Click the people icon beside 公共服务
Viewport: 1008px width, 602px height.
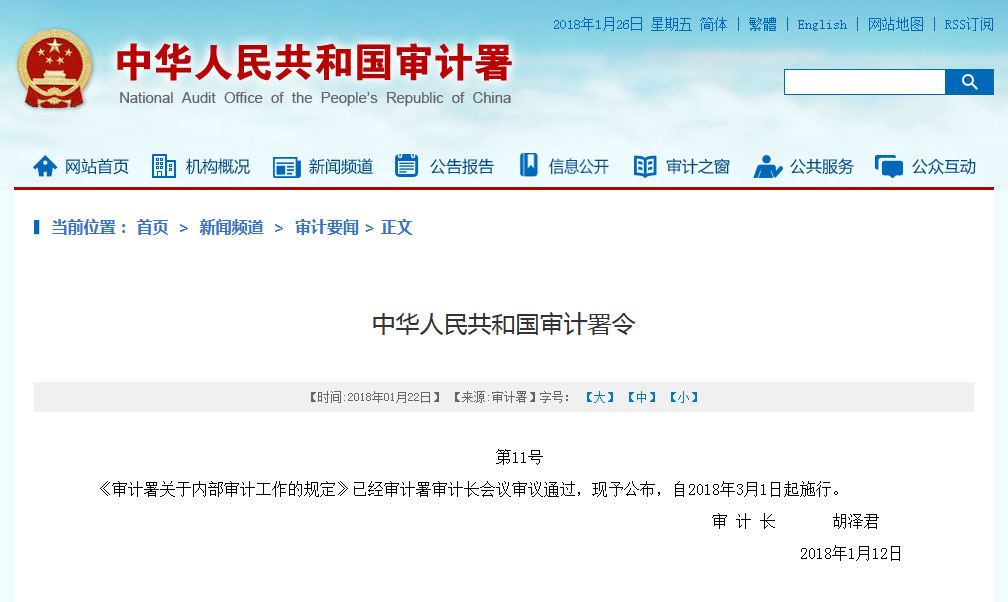pos(767,167)
